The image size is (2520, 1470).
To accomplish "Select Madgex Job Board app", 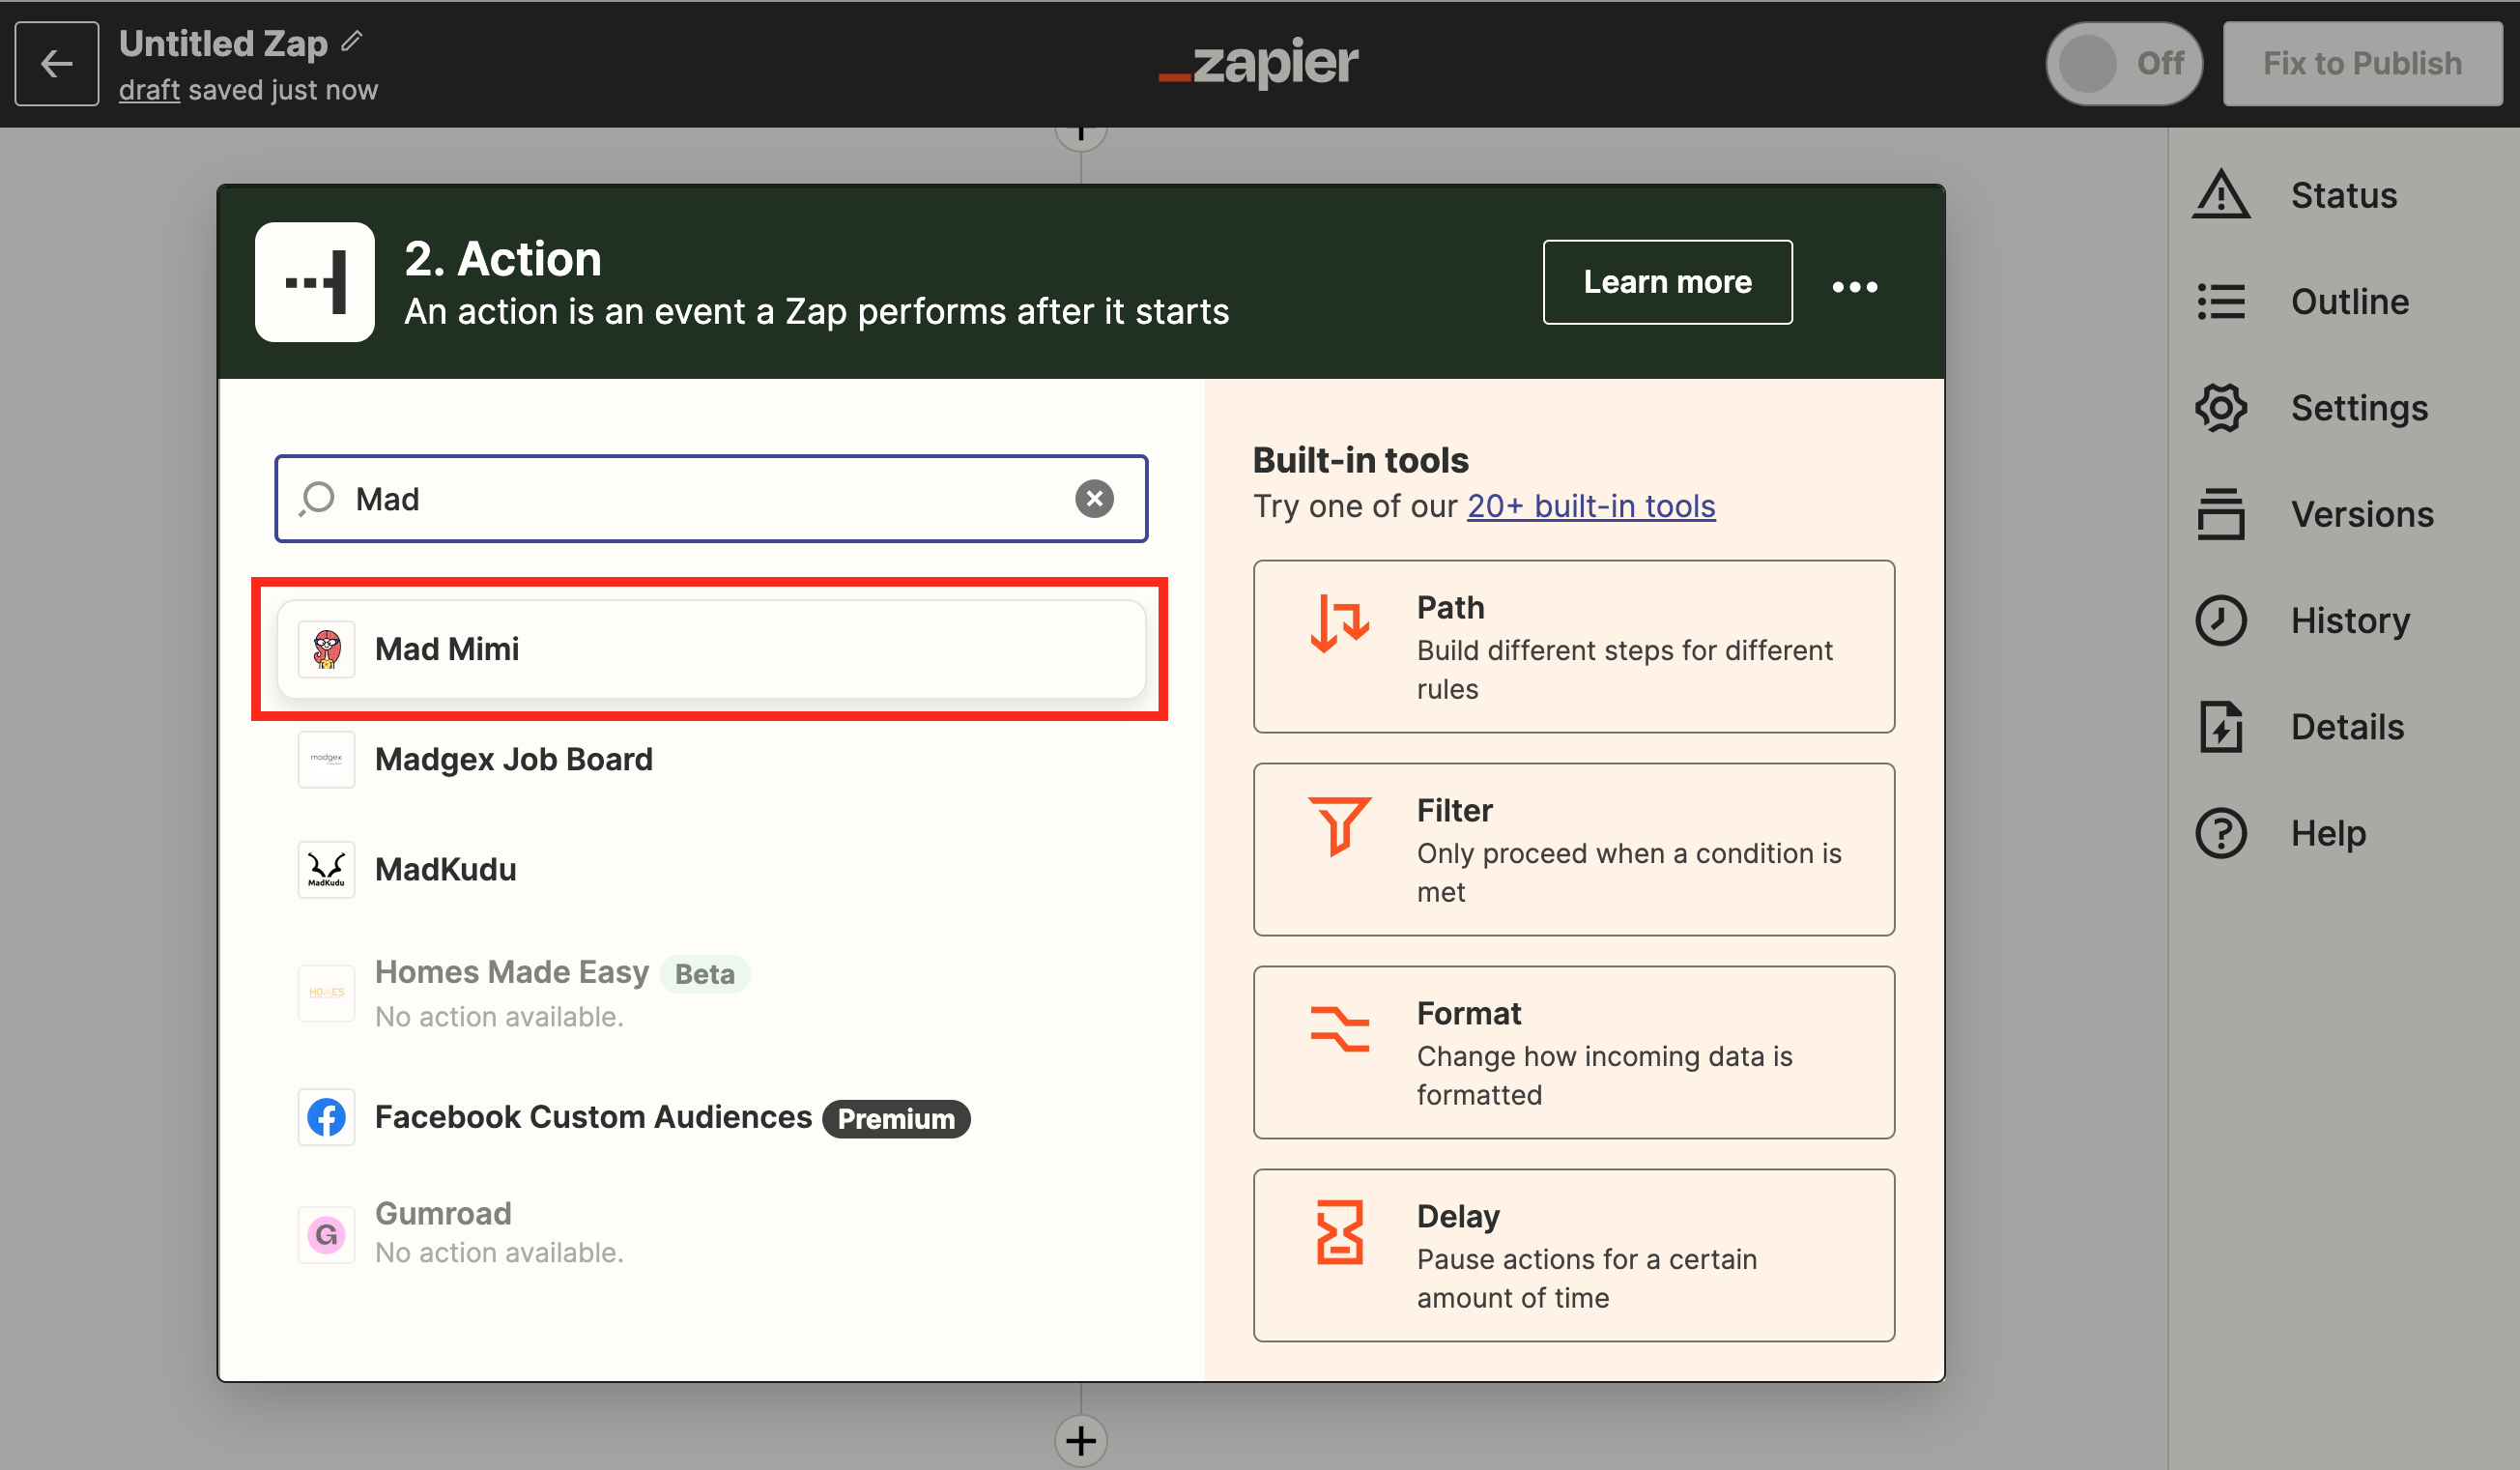I will point(711,759).
